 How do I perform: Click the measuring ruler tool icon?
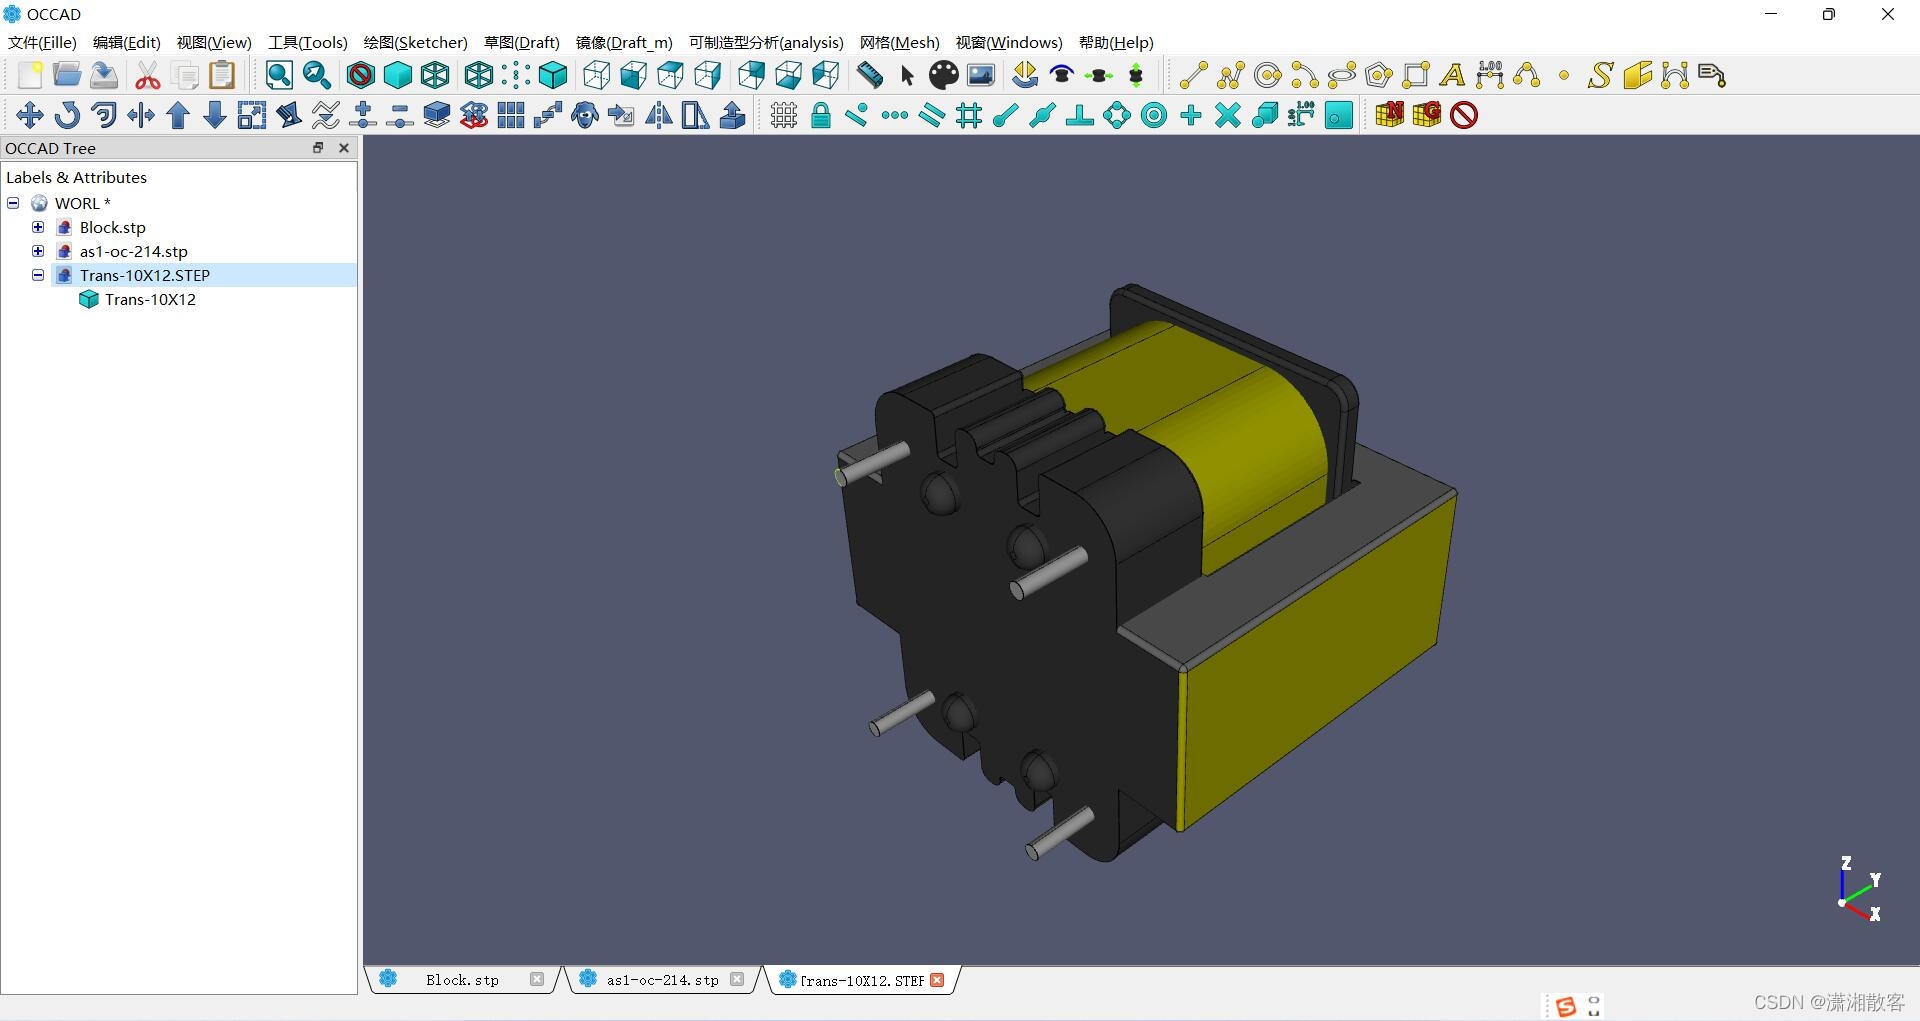[x=870, y=75]
